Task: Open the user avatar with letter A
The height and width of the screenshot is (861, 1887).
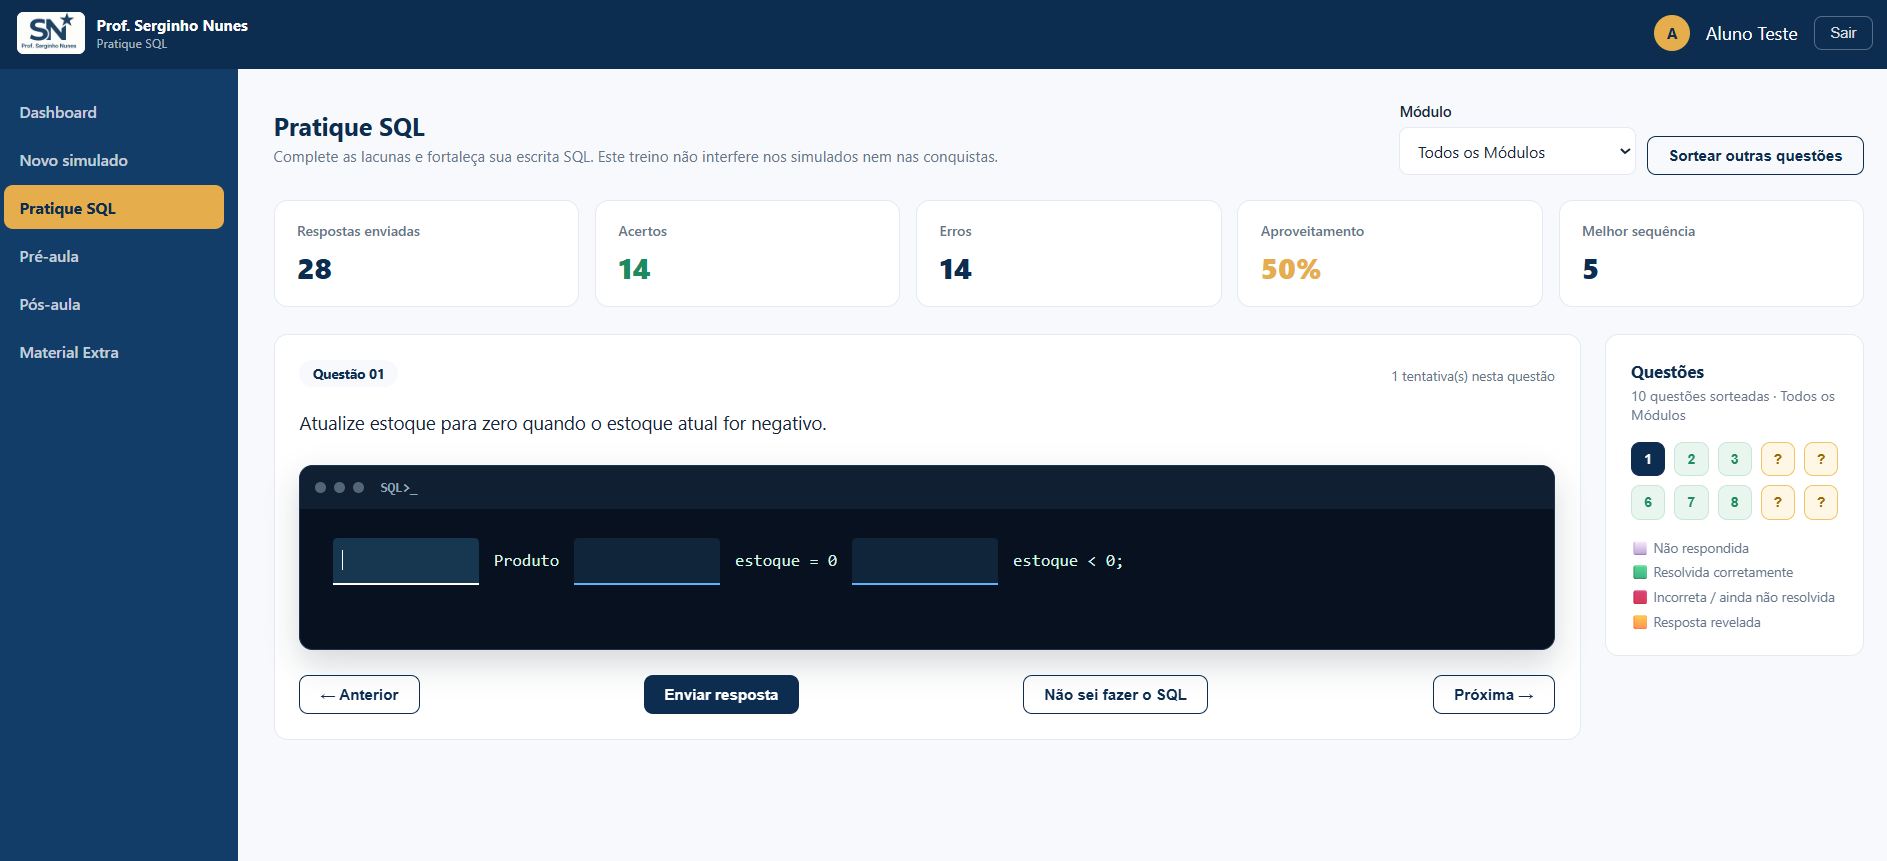Action: coord(1671,33)
